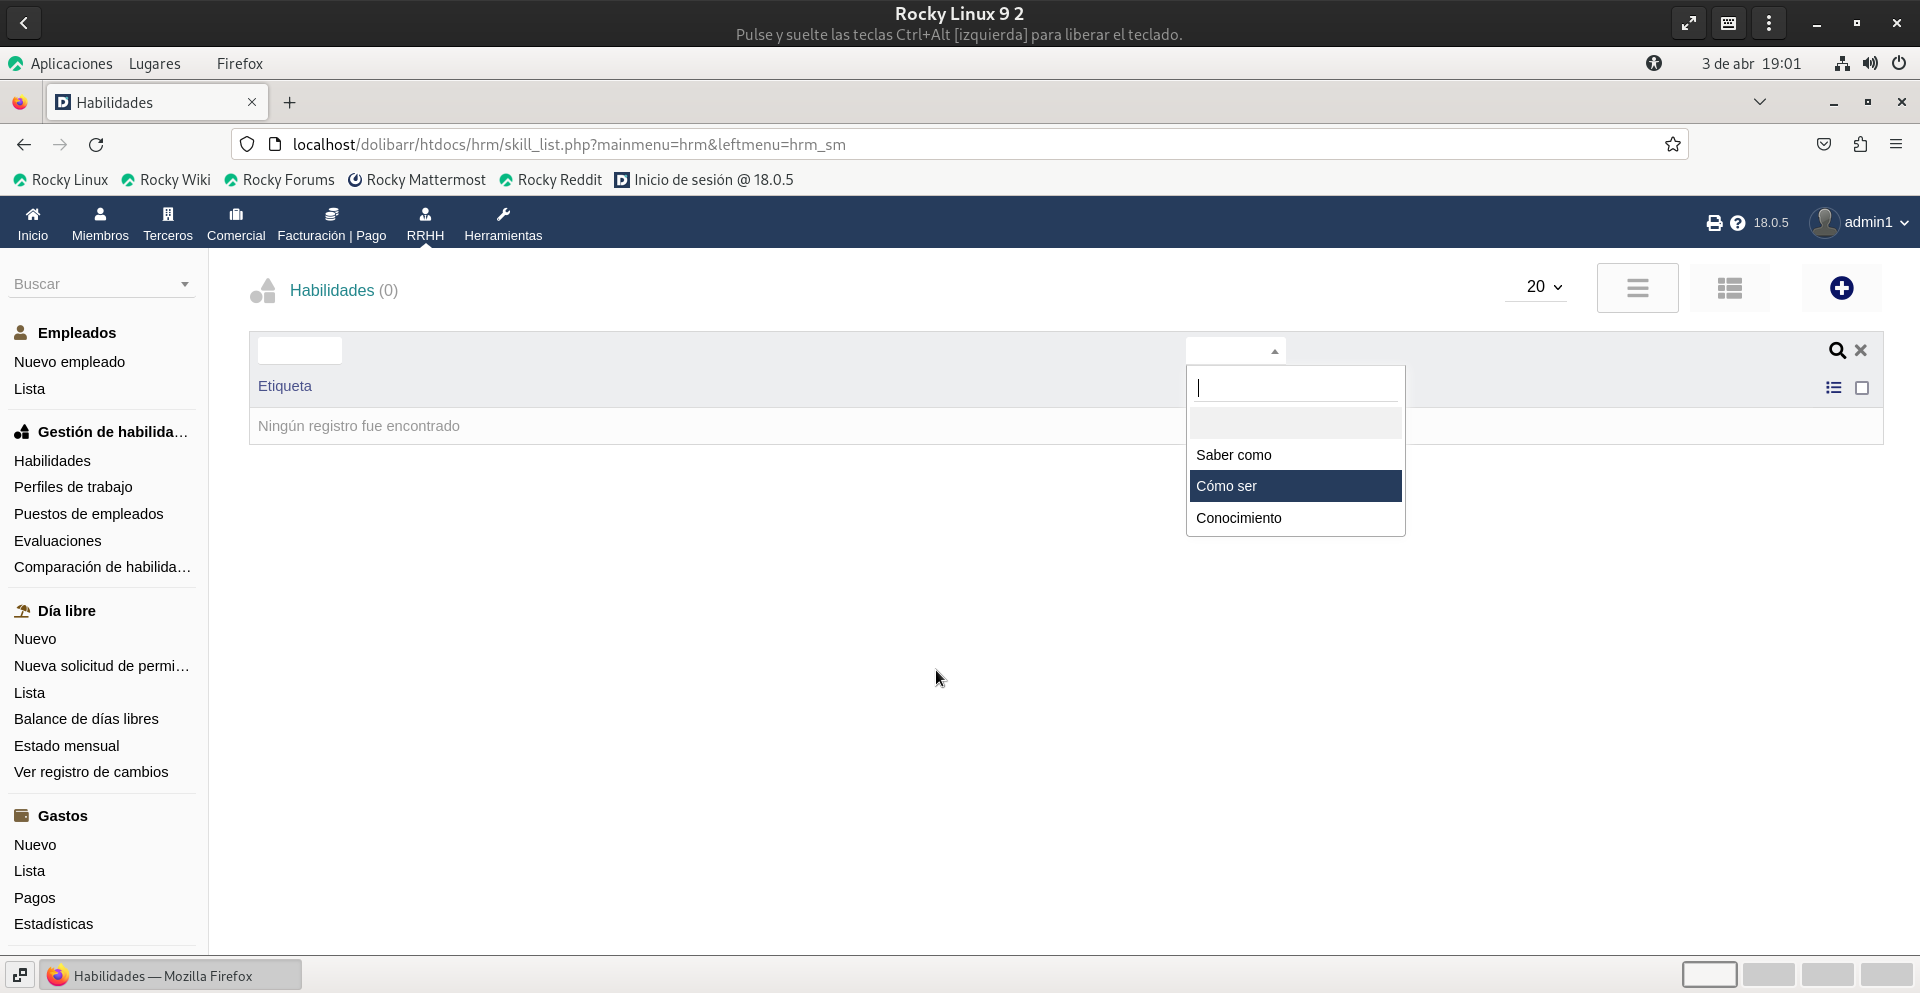Open the Herramientas top menu
The width and height of the screenshot is (1920, 993).
point(503,223)
